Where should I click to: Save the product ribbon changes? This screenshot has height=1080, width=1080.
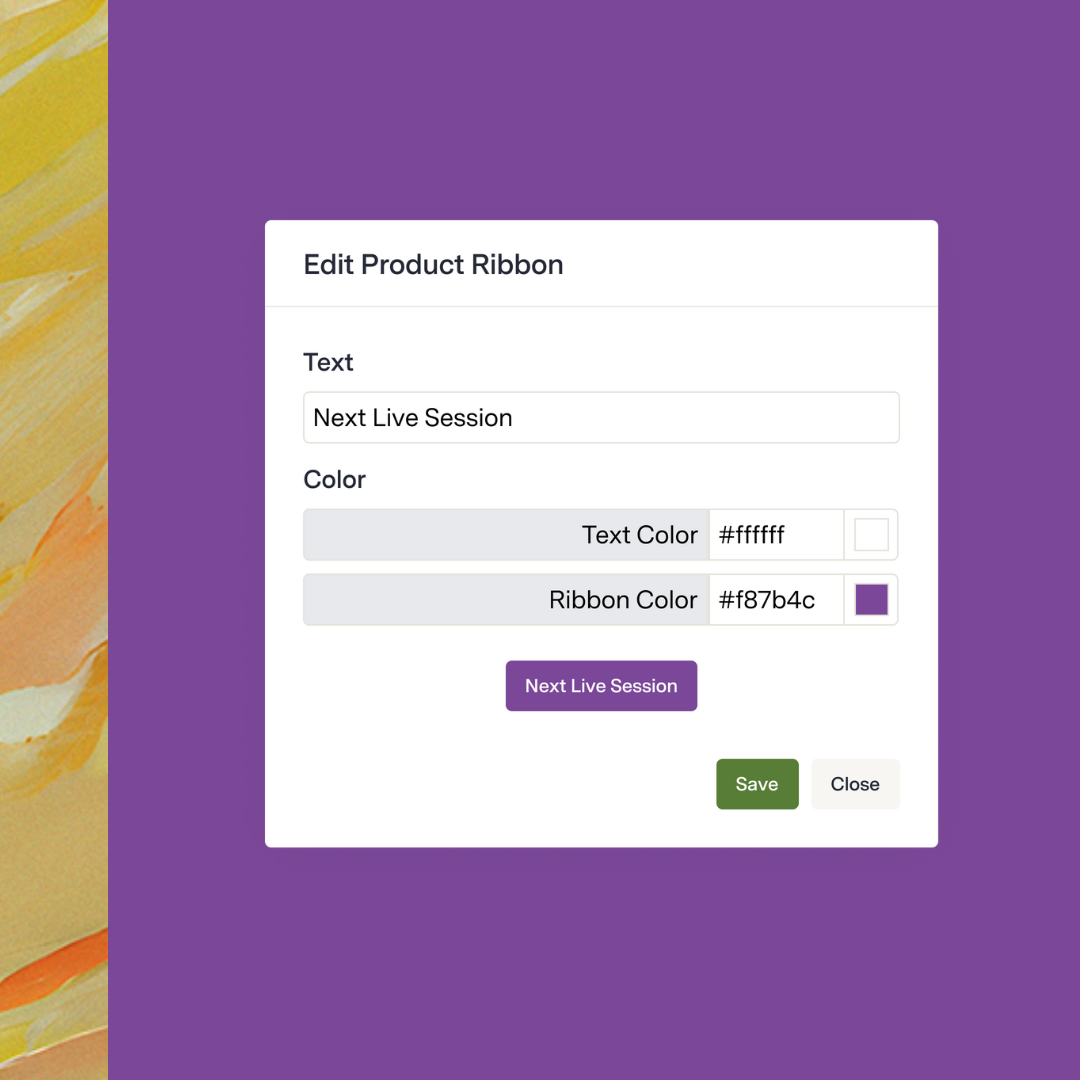pyautogui.click(x=757, y=784)
